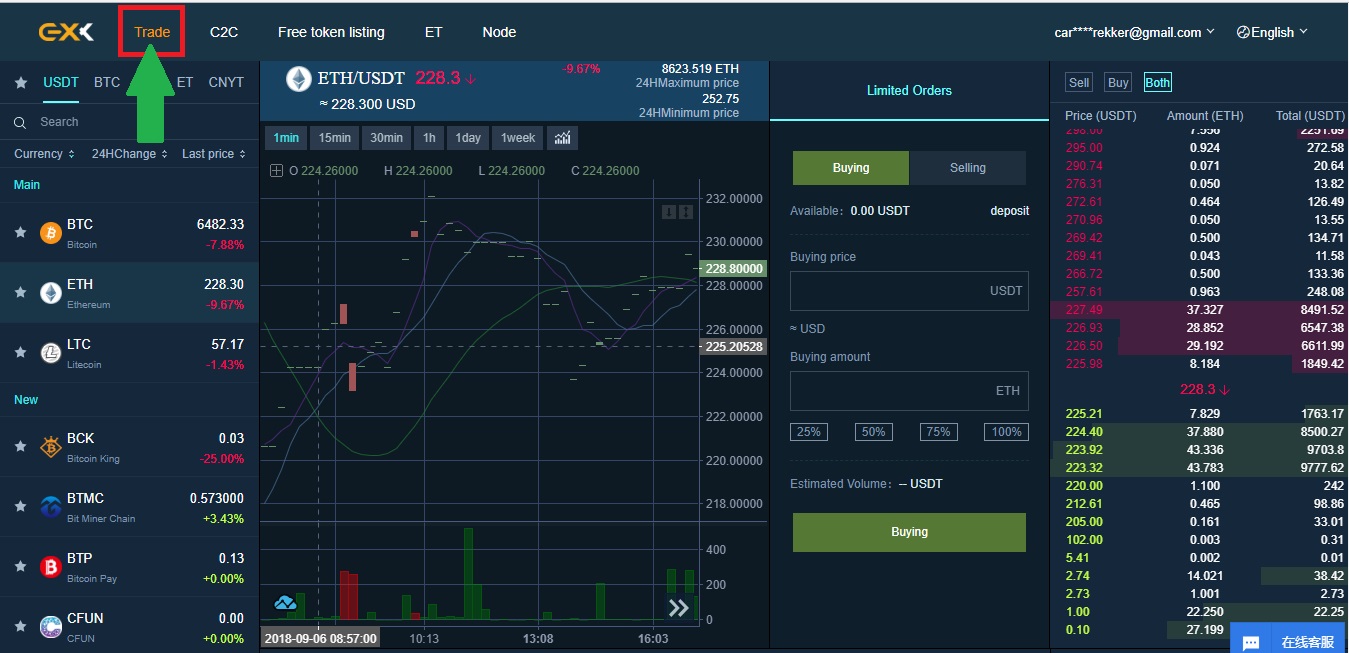The image size is (1349, 653).
Task: Set buying amount to 25%
Action: coord(808,432)
